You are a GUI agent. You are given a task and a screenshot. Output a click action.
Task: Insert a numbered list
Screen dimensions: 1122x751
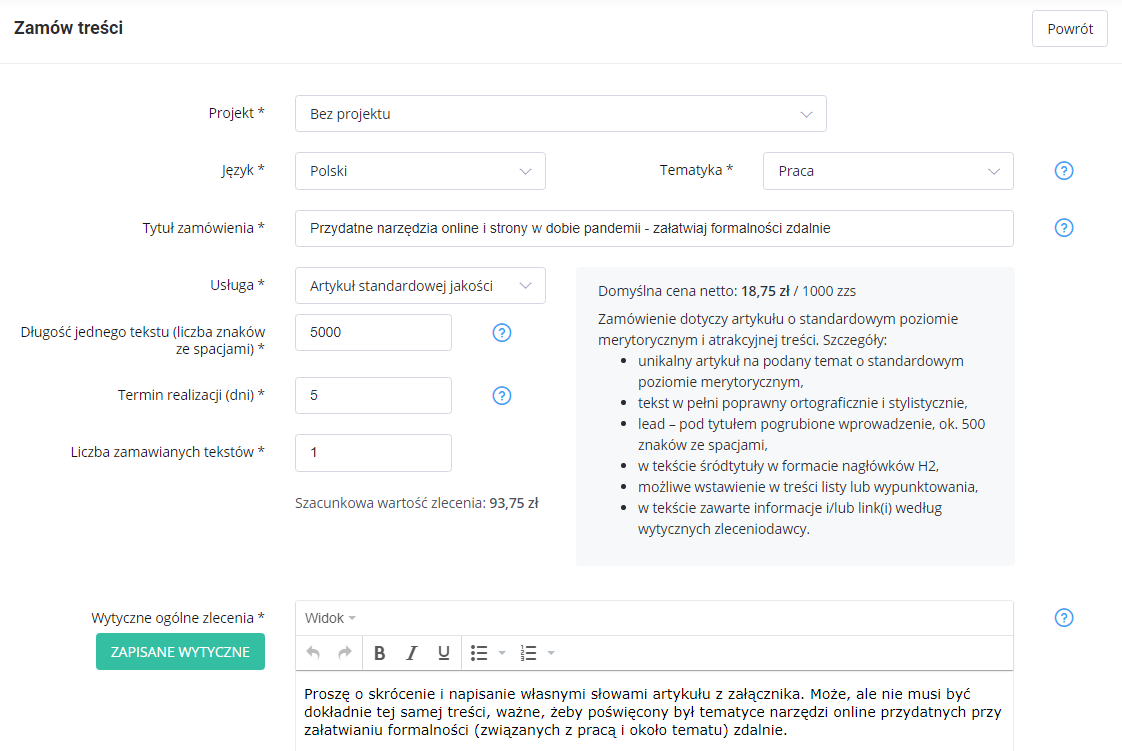[x=528, y=653]
